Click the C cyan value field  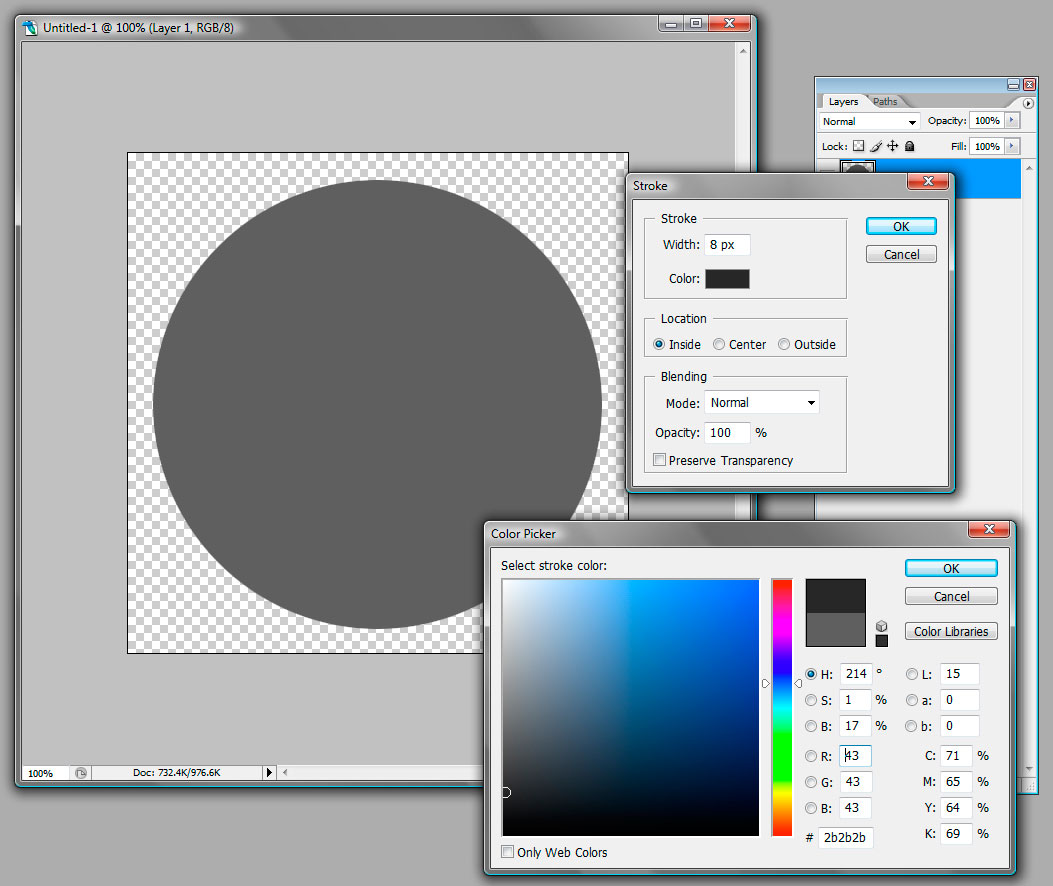(x=956, y=756)
